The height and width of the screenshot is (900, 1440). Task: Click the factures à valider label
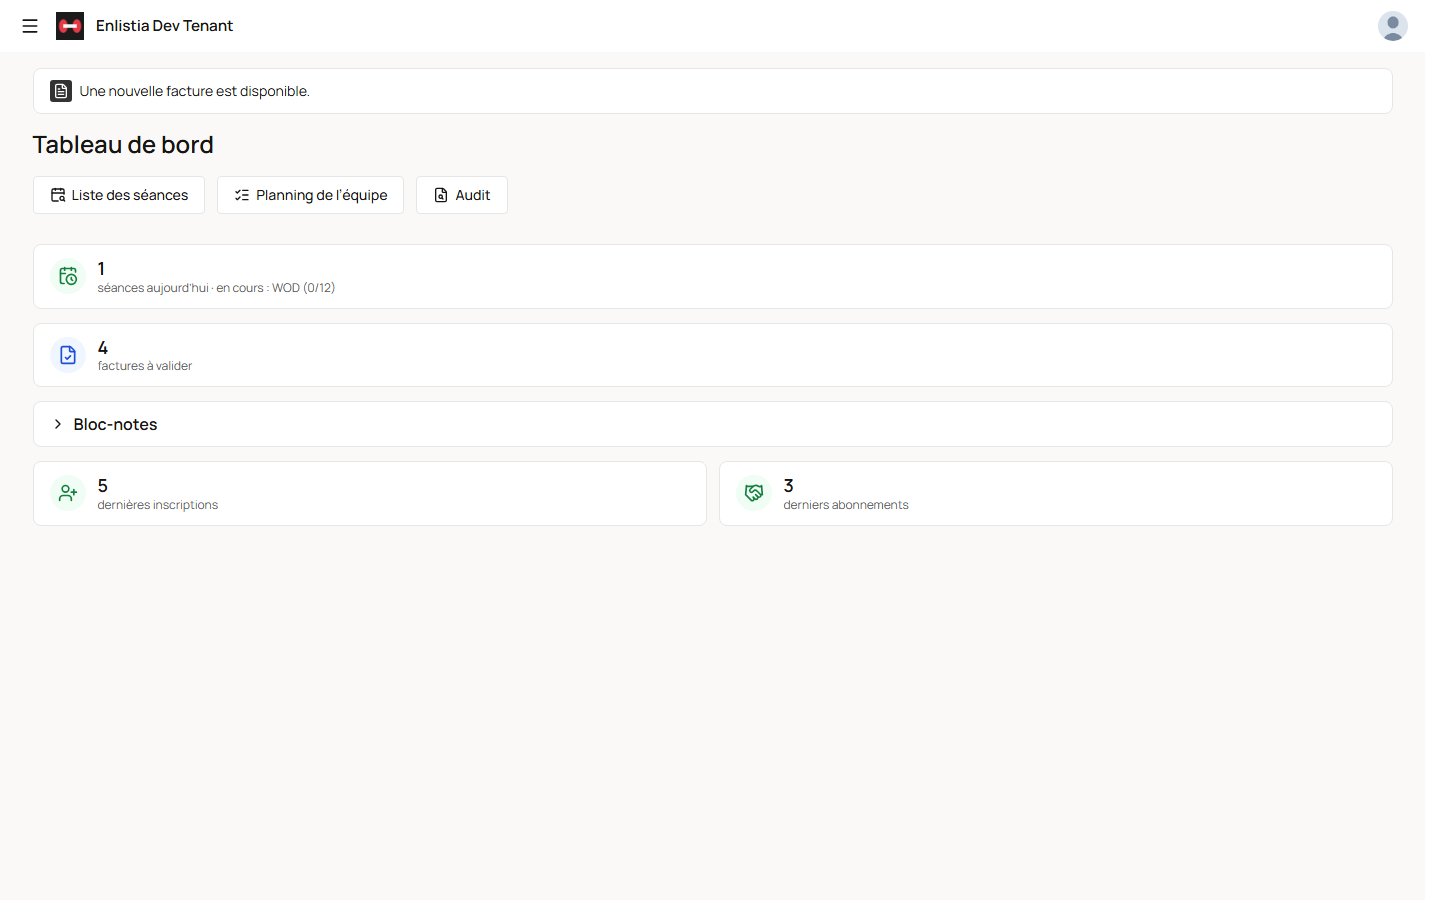(x=145, y=366)
